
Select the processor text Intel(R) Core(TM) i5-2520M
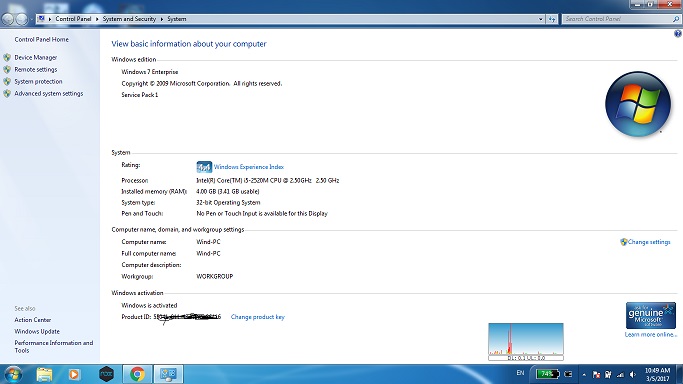(239, 180)
